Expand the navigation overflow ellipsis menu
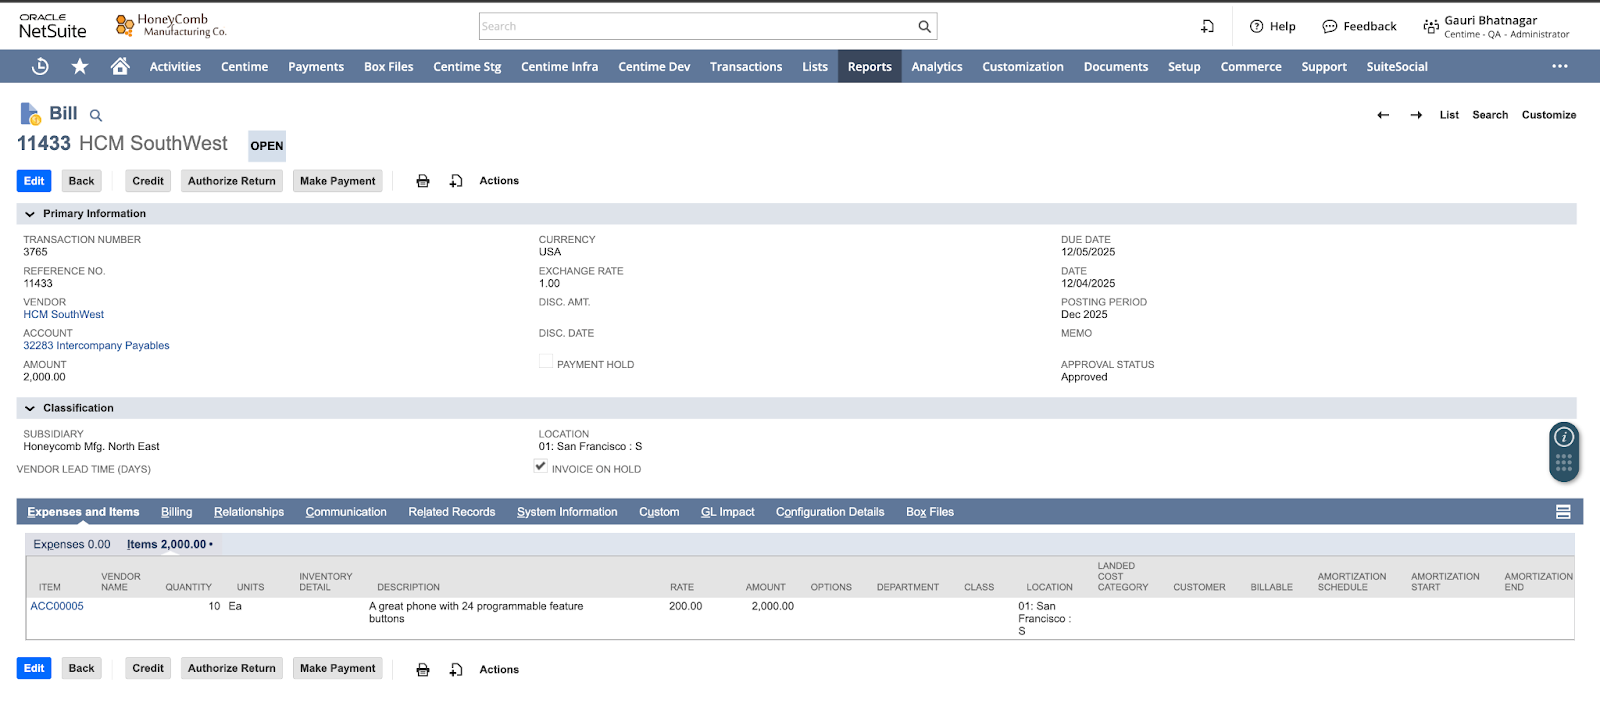The image size is (1600, 711). coord(1559,66)
